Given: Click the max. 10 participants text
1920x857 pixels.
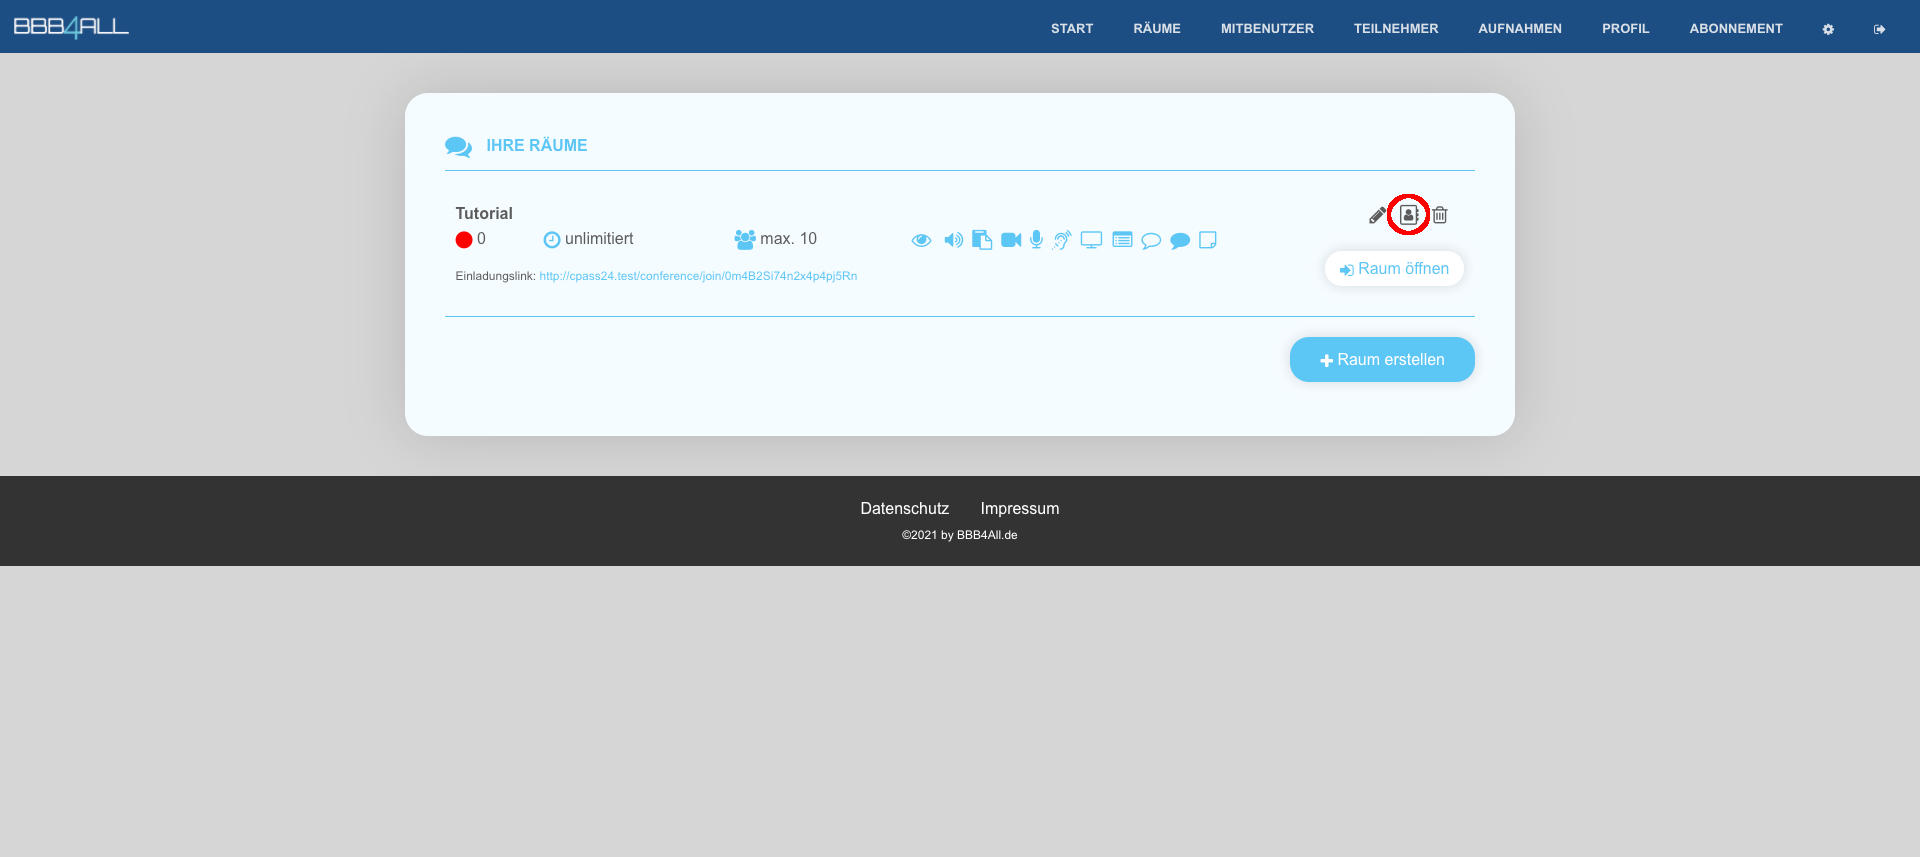Looking at the screenshot, I should [788, 239].
